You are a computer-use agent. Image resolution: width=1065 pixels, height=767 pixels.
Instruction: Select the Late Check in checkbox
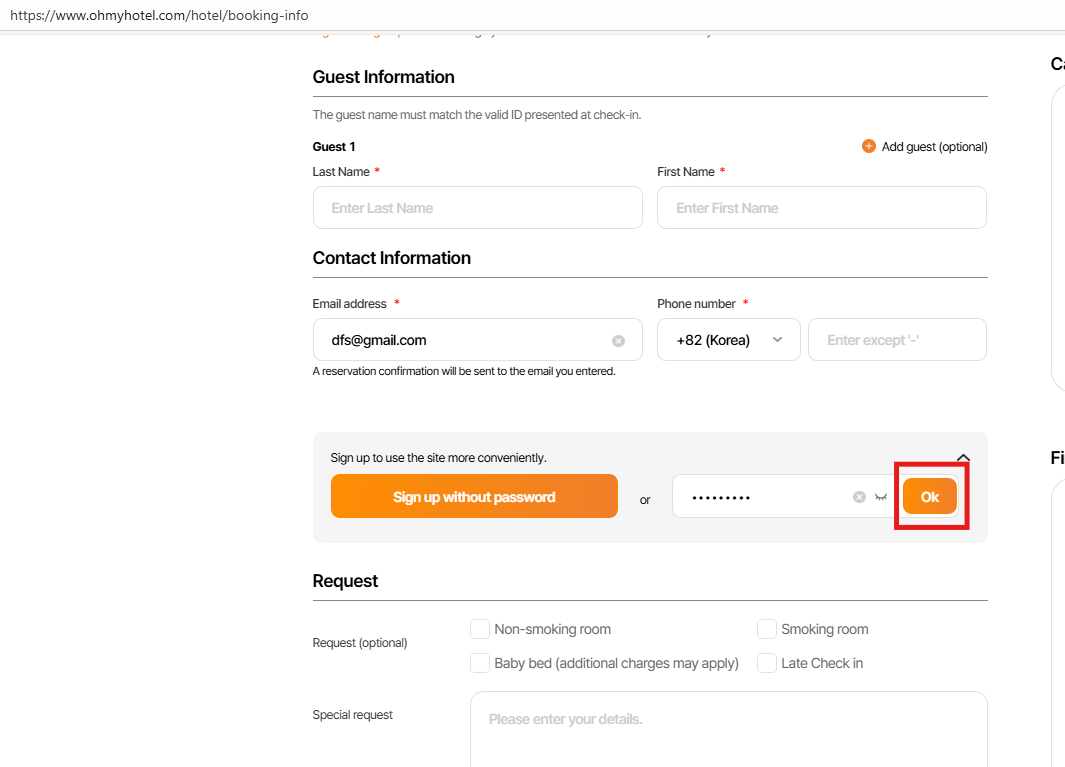[x=767, y=663]
